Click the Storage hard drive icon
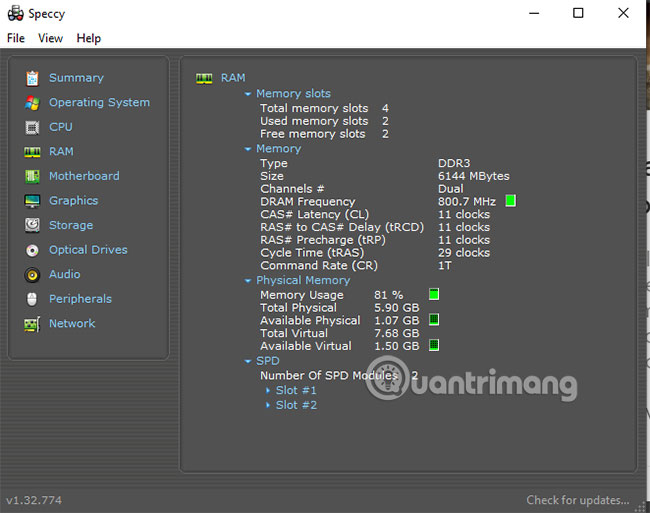 [x=32, y=225]
